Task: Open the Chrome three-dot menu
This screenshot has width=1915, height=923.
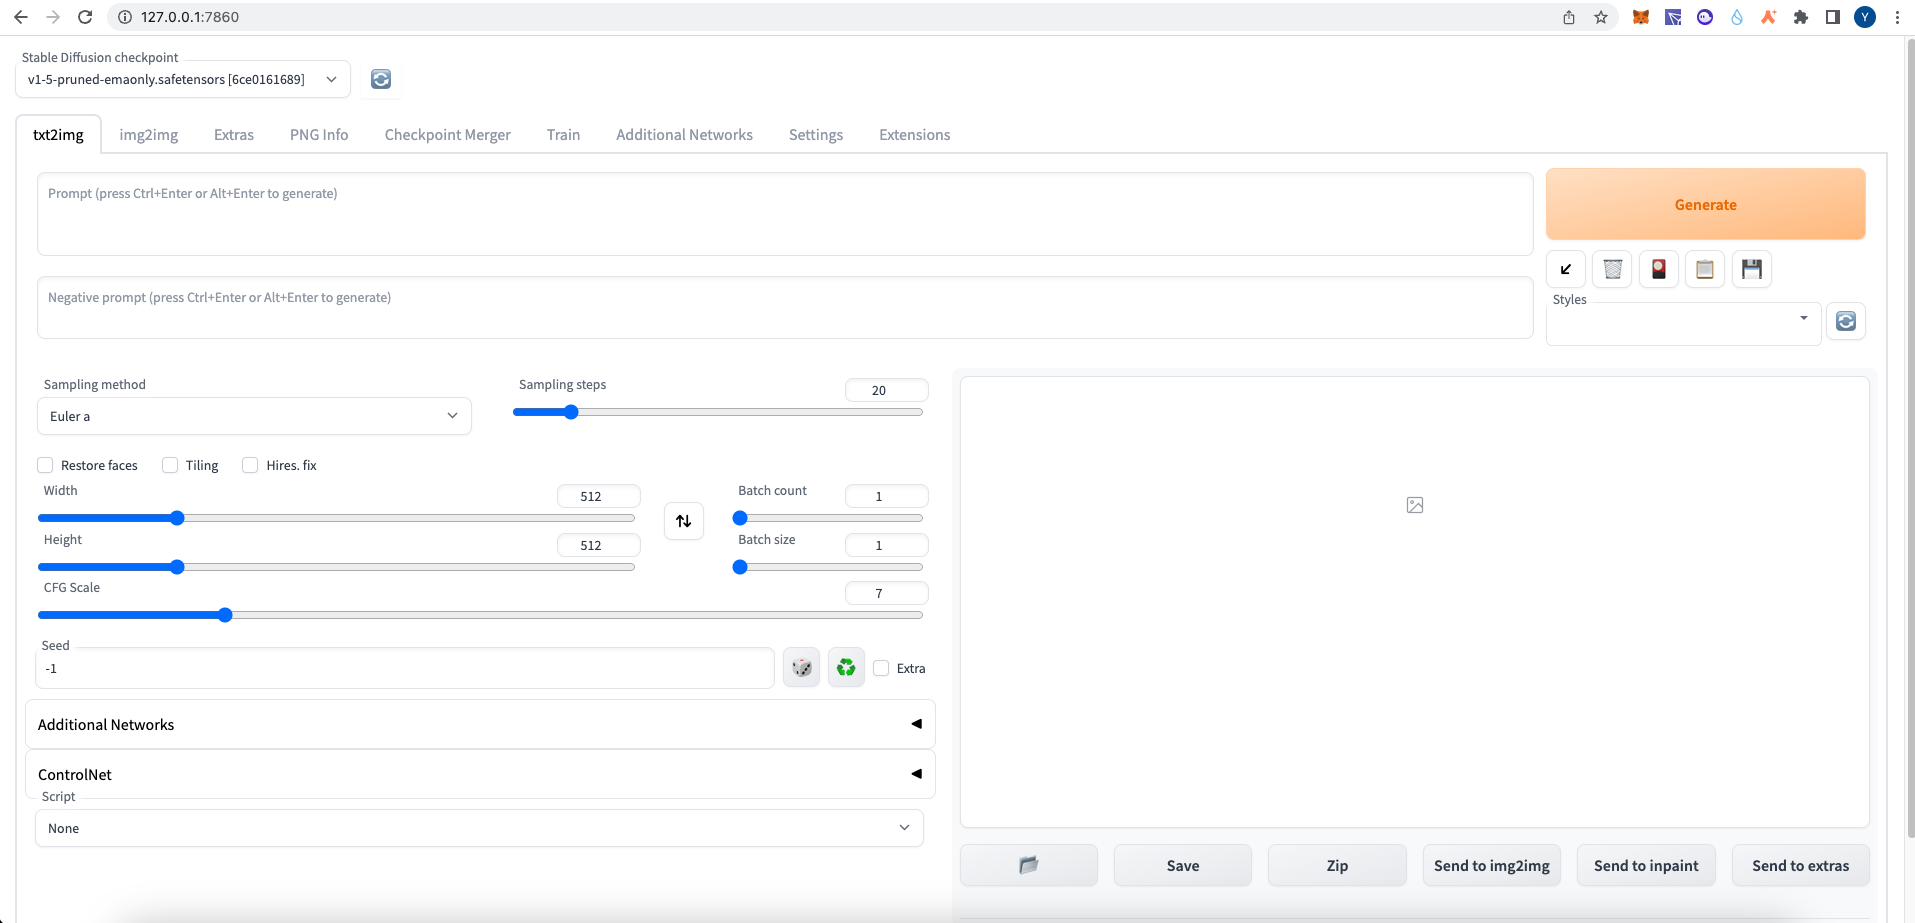Action: tap(1897, 17)
